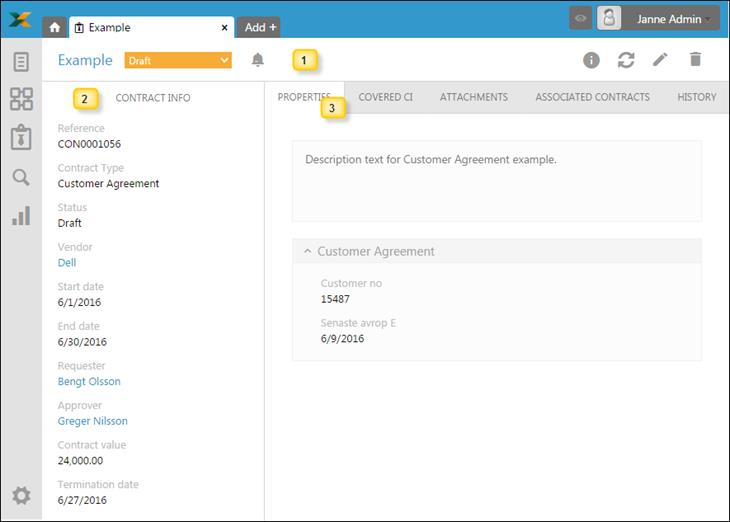
Task: Click the notification bell icon
Action: click(x=257, y=60)
